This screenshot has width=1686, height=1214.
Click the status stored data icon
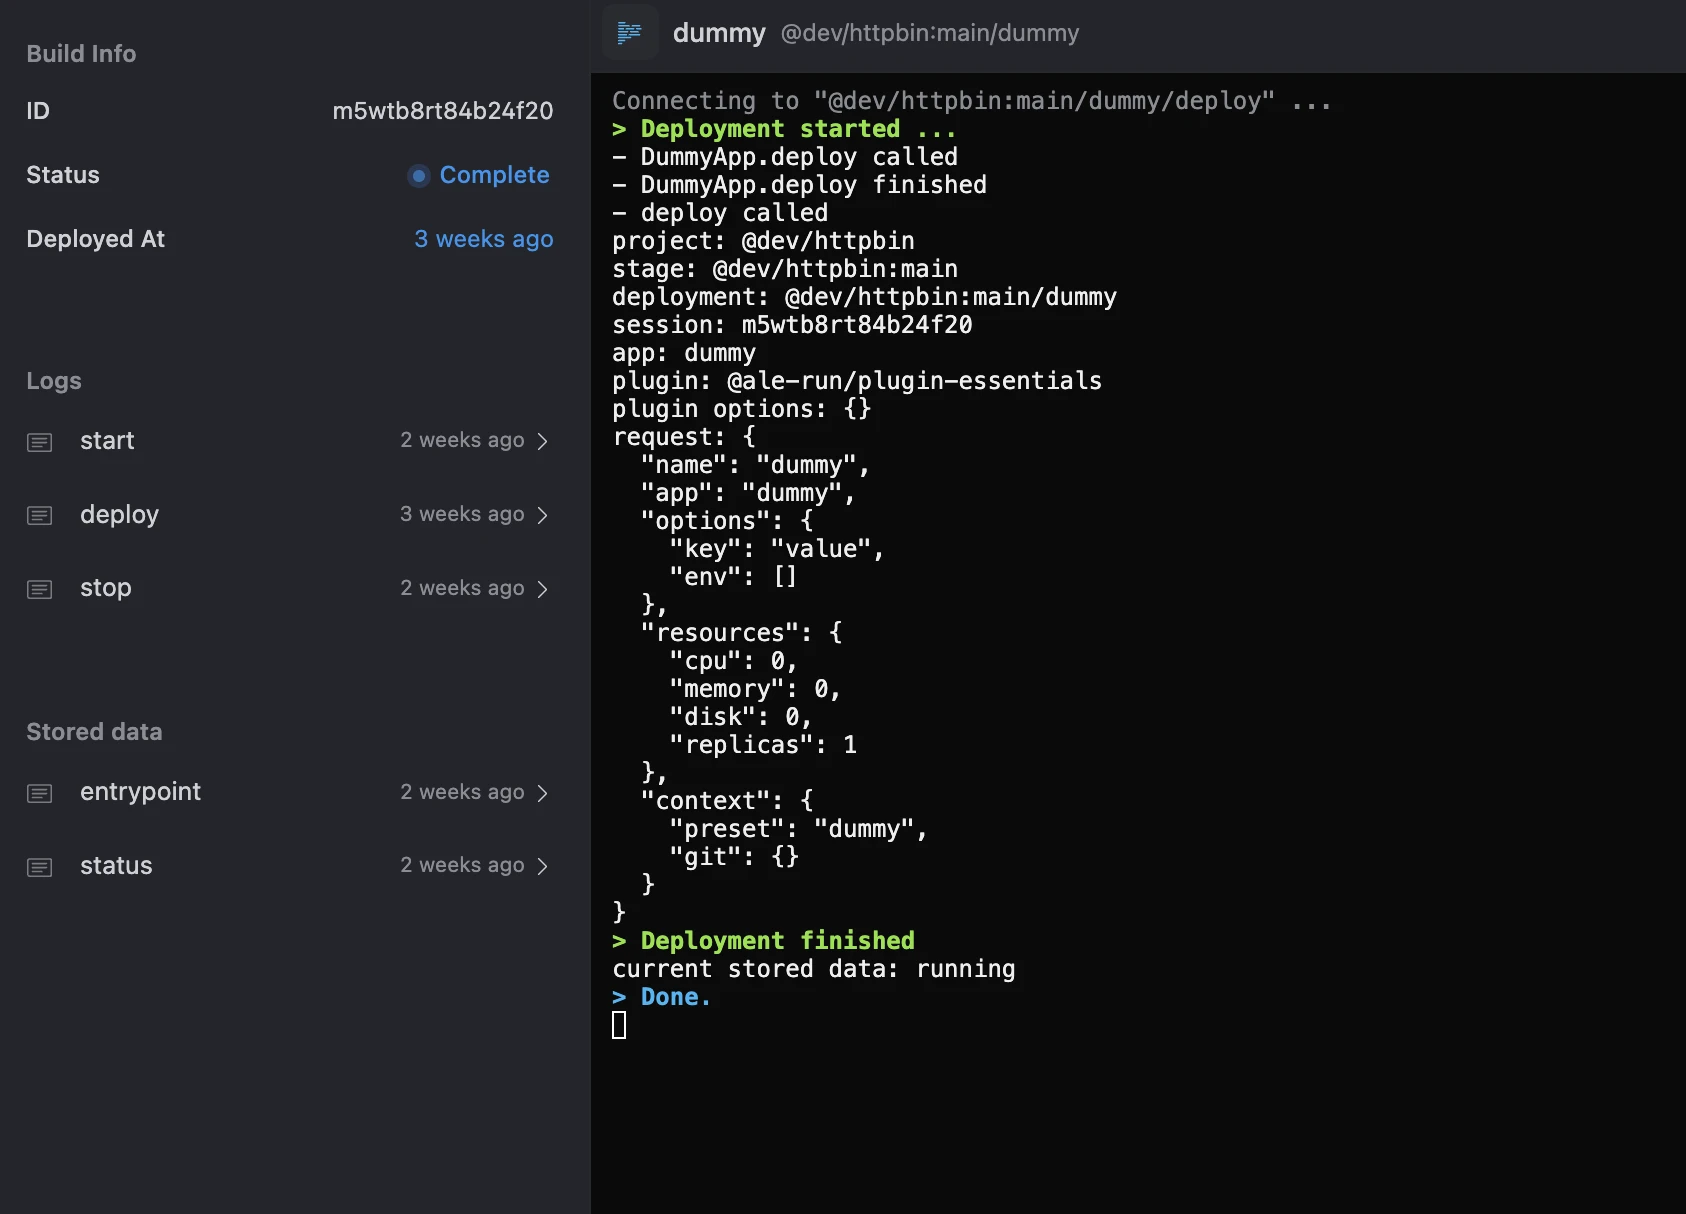pos(39,867)
